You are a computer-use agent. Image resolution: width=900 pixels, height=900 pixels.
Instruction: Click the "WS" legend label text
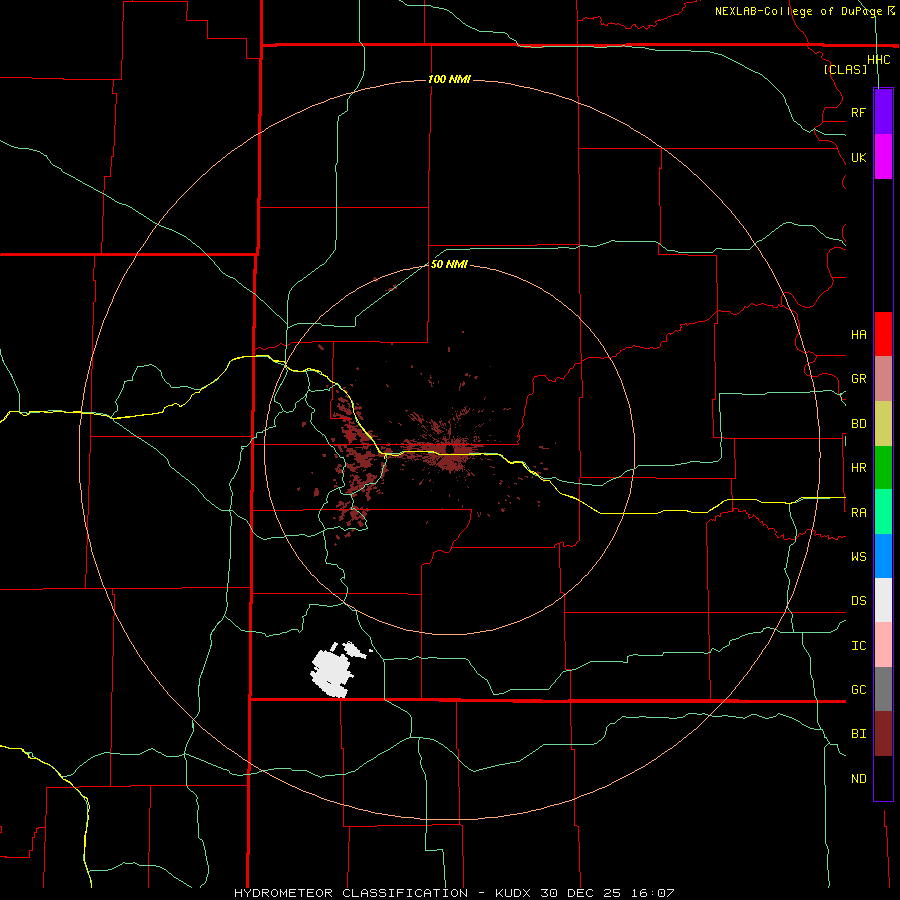pos(858,557)
